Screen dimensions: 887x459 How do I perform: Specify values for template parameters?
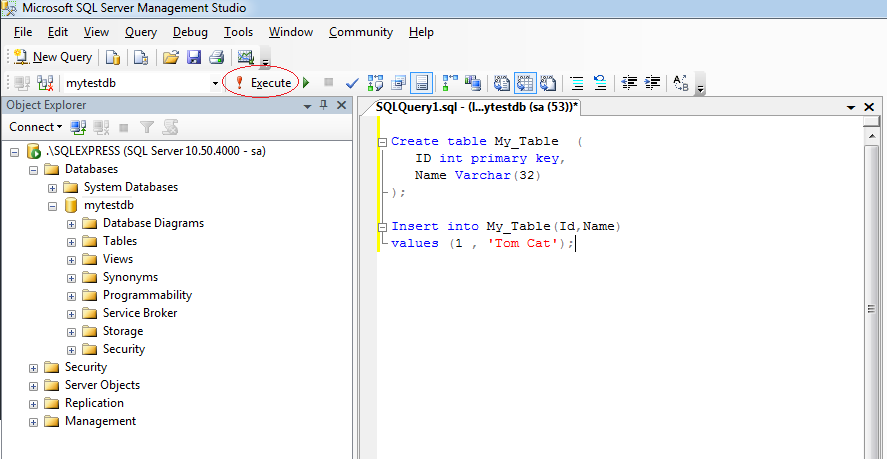[x=681, y=84]
